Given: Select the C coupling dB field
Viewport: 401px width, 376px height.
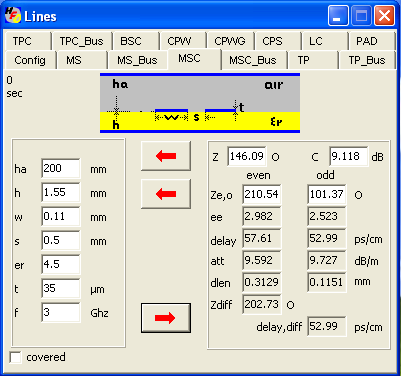Looking at the screenshot, I should 349,156.
